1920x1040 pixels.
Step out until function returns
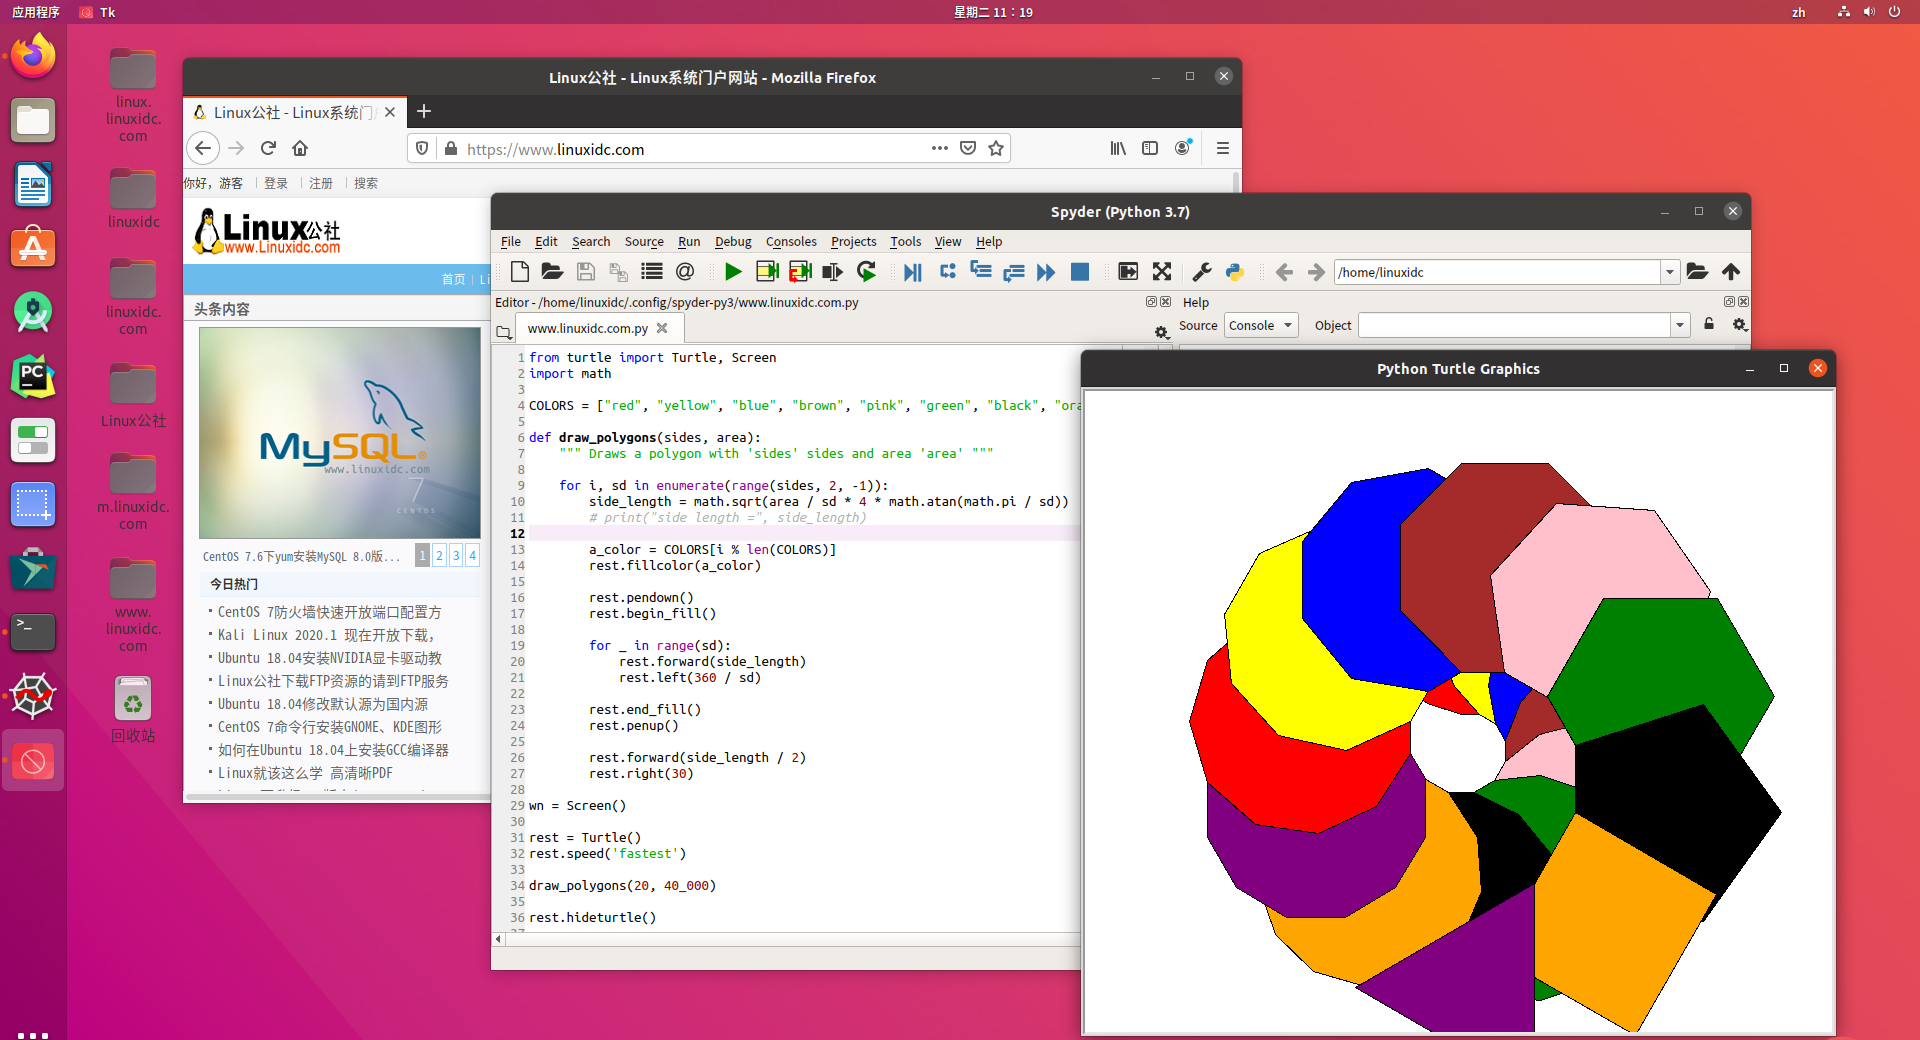pyautogui.click(x=1014, y=272)
